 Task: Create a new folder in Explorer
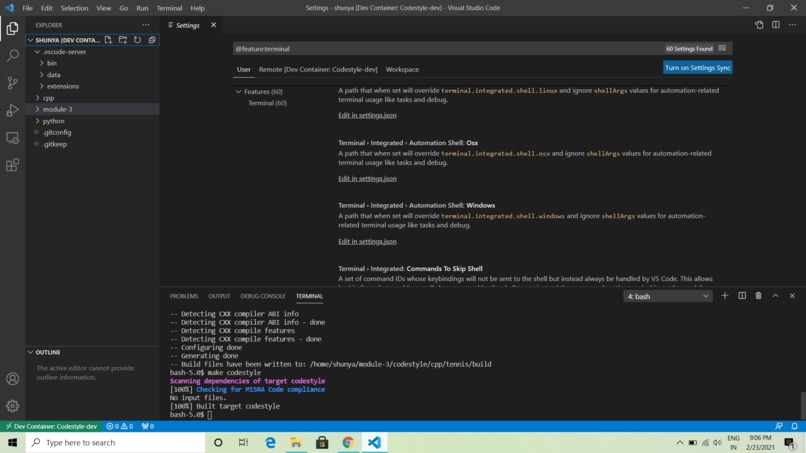123,40
